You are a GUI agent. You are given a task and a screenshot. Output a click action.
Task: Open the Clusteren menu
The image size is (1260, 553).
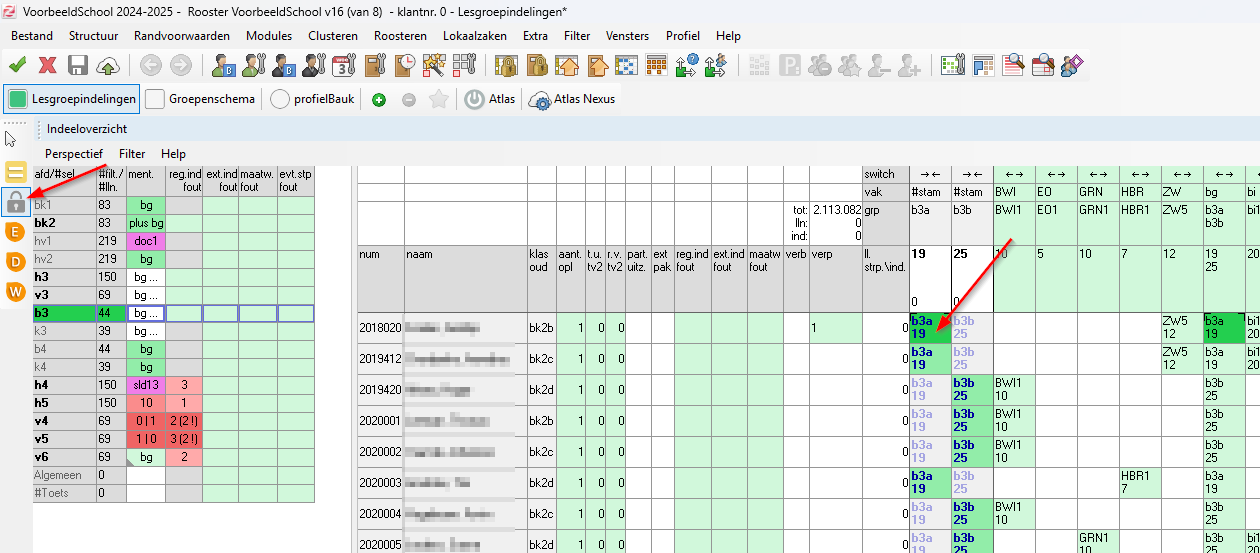333,36
